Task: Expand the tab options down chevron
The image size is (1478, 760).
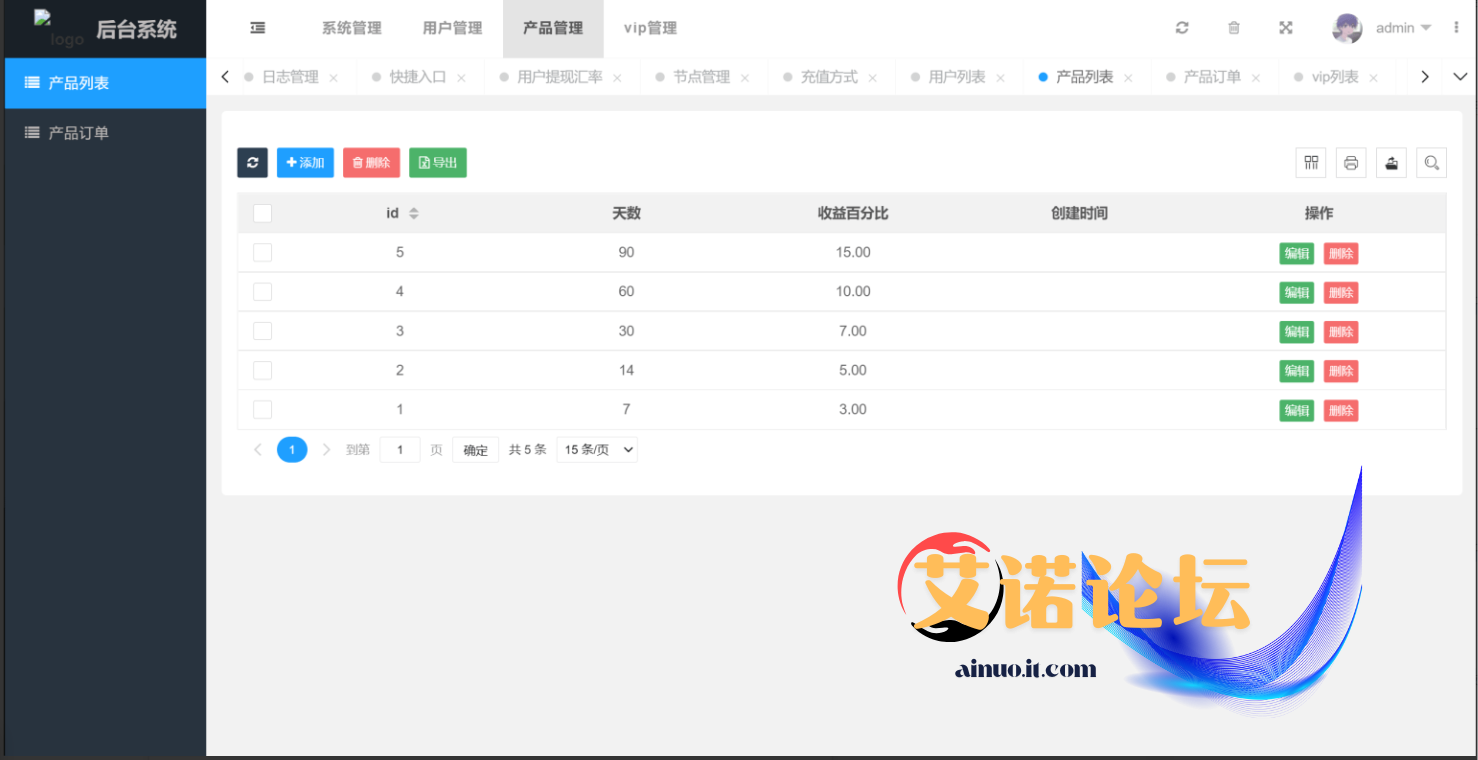Action: point(1460,77)
